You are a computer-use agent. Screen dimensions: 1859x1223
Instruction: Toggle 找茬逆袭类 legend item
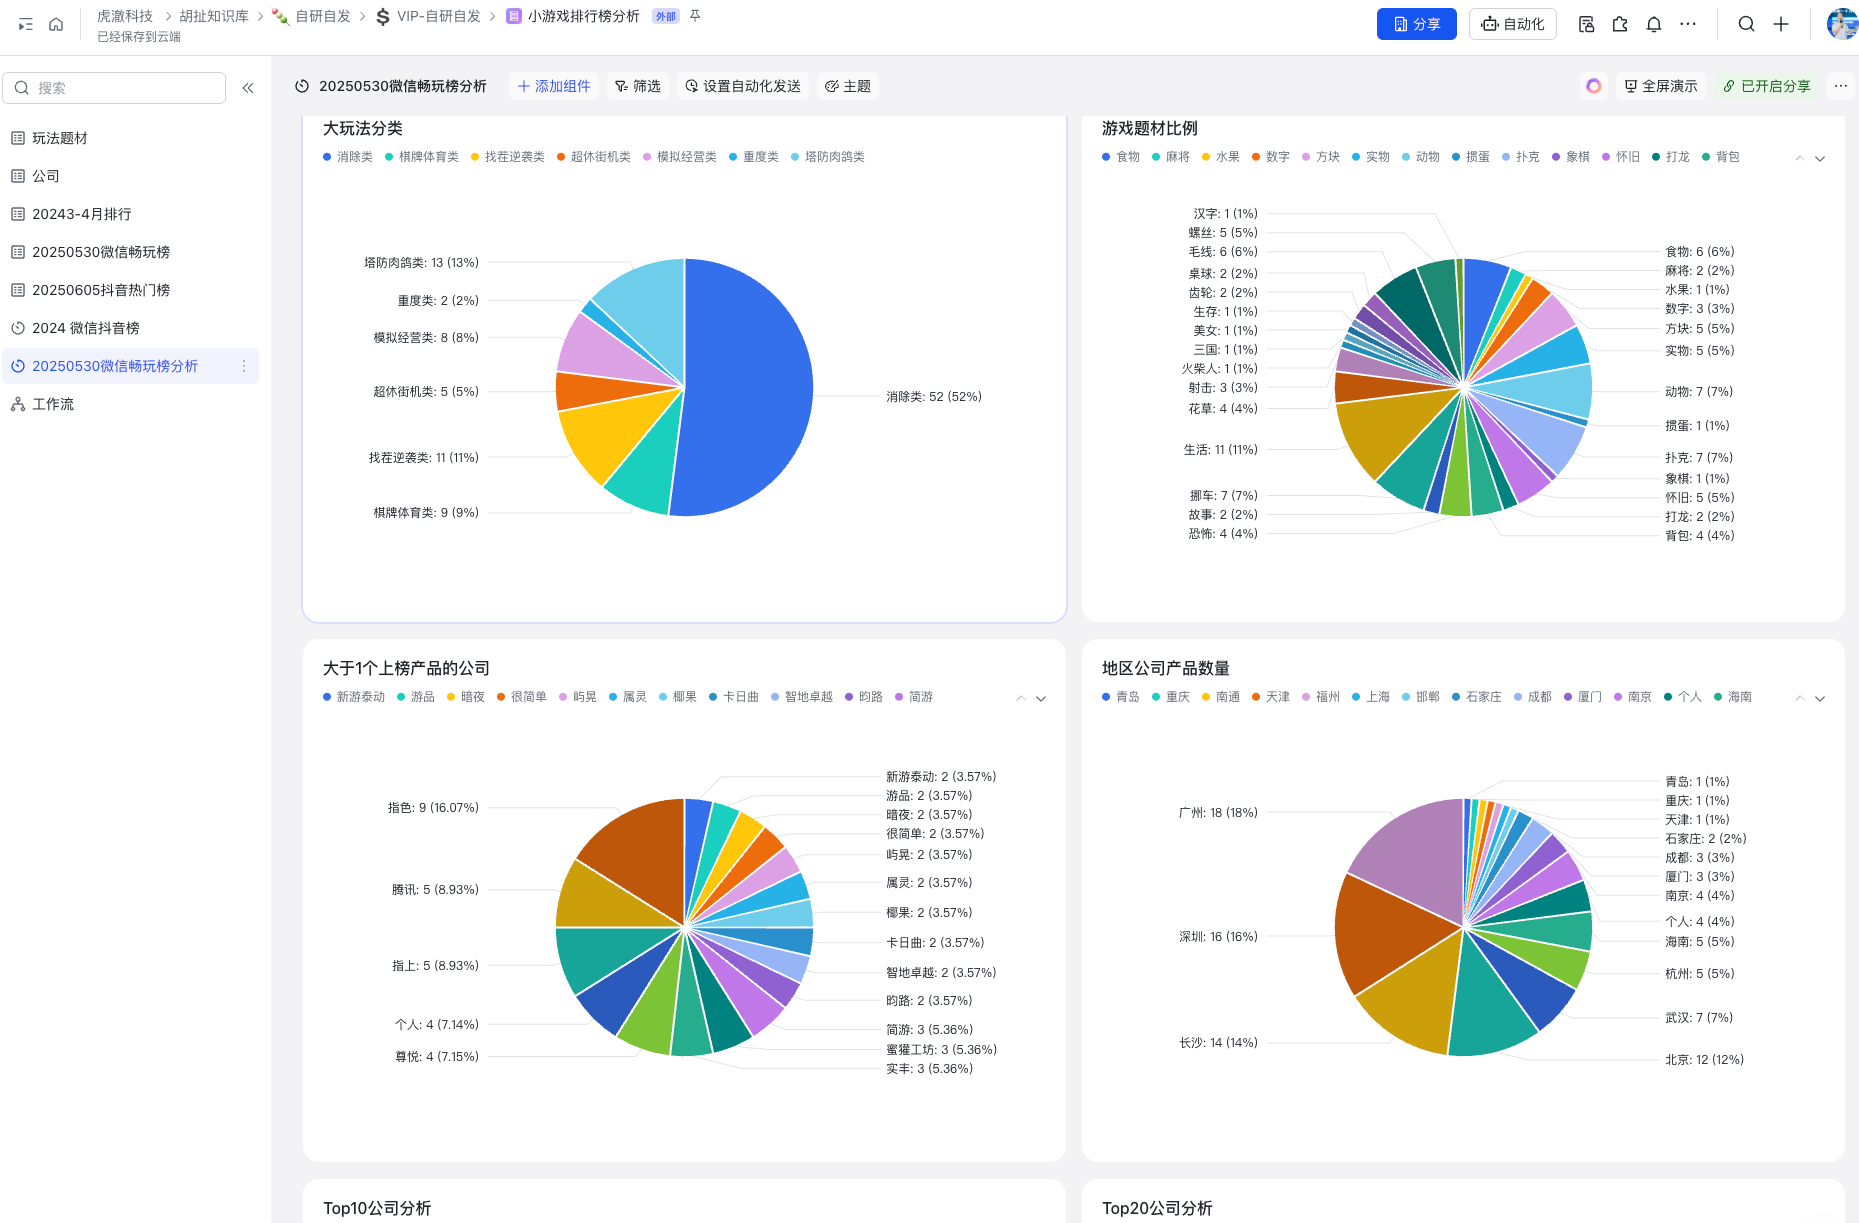(508, 157)
